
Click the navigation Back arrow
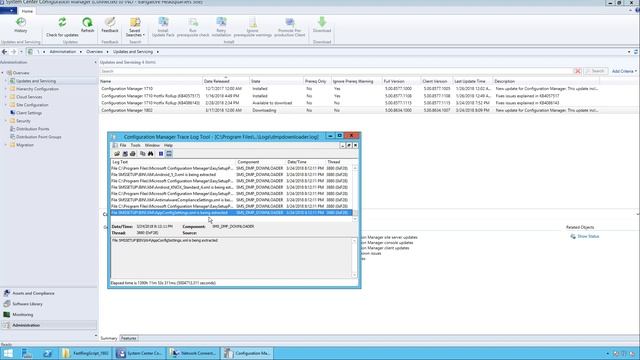tap(4, 52)
